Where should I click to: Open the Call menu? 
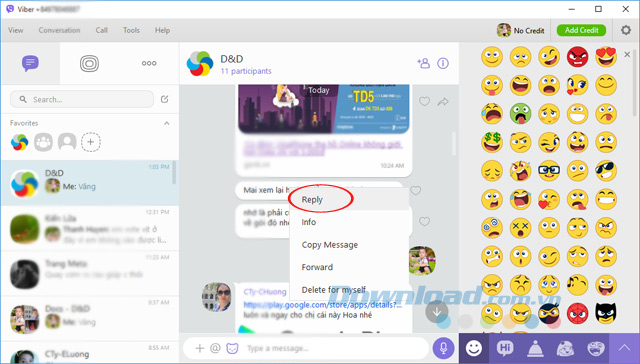[102, 30]
